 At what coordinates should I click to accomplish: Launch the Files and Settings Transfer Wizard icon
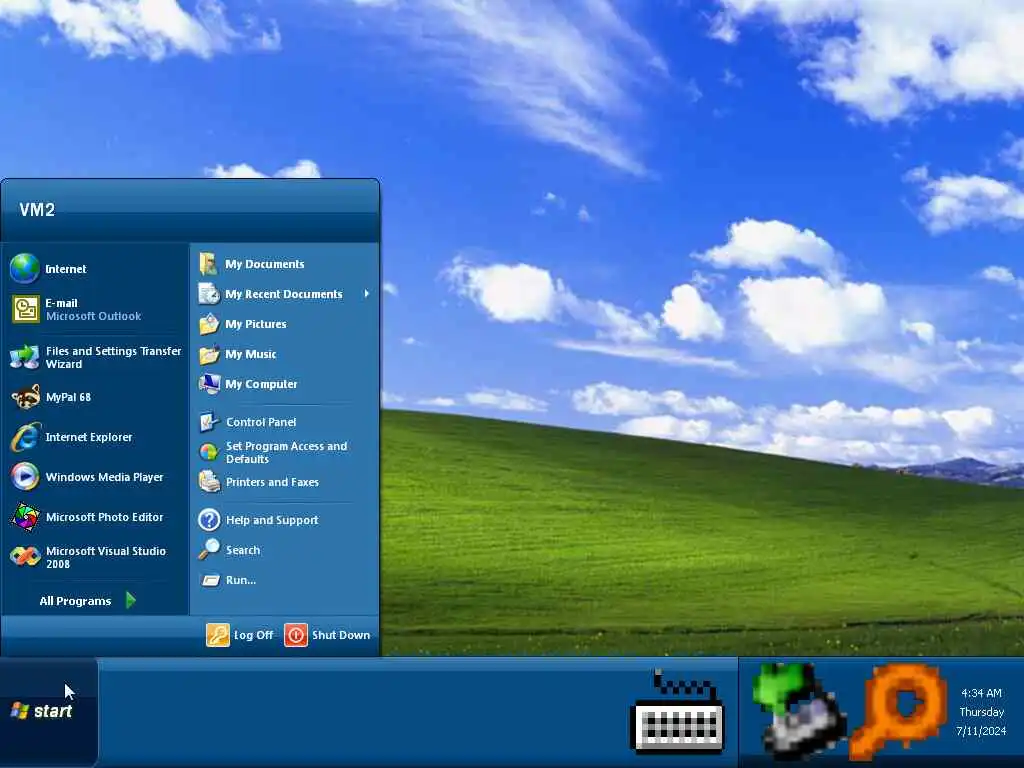tap(25, 357)
